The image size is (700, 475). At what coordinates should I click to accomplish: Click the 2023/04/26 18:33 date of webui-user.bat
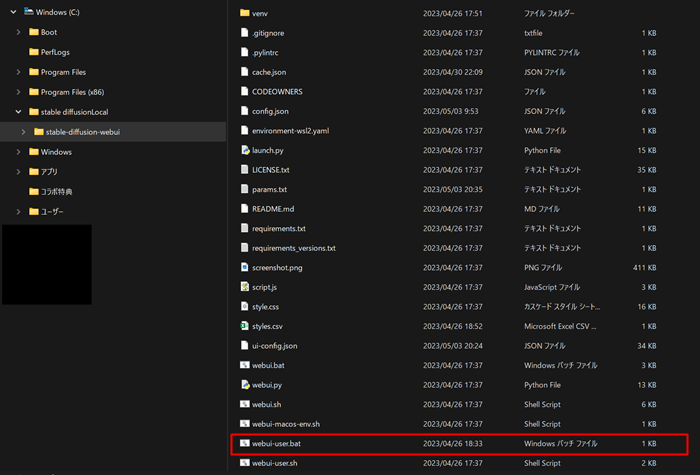pos(453,443)
